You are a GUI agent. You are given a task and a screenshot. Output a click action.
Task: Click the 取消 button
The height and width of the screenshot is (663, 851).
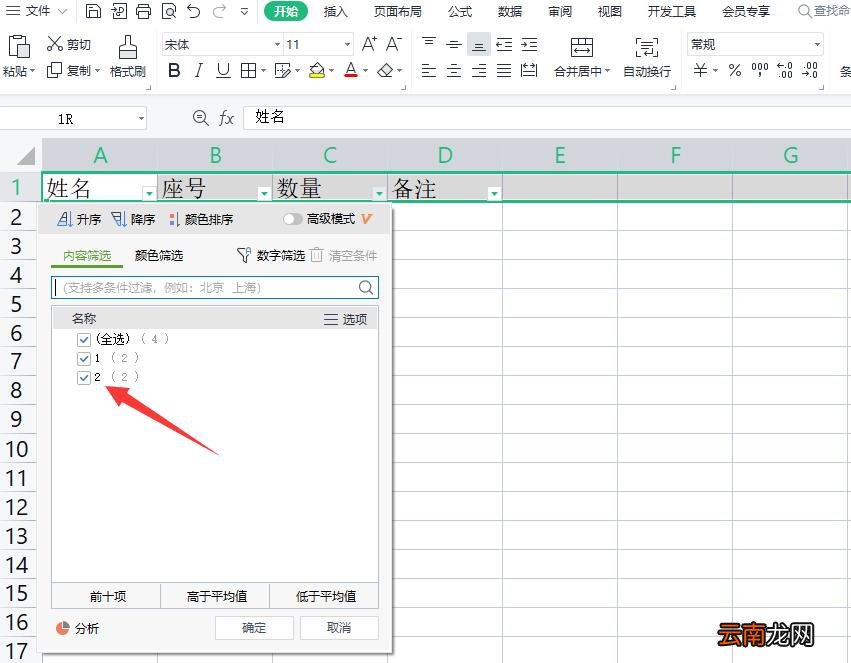tap(339, 628)
